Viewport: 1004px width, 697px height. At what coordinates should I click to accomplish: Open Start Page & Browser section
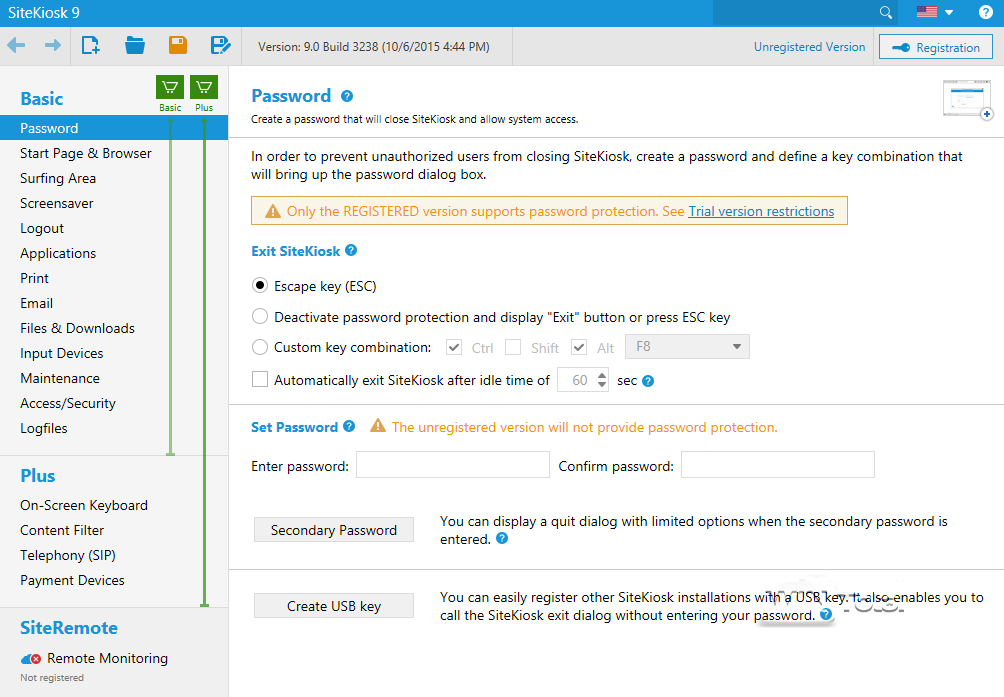click(x=86, y=153)
